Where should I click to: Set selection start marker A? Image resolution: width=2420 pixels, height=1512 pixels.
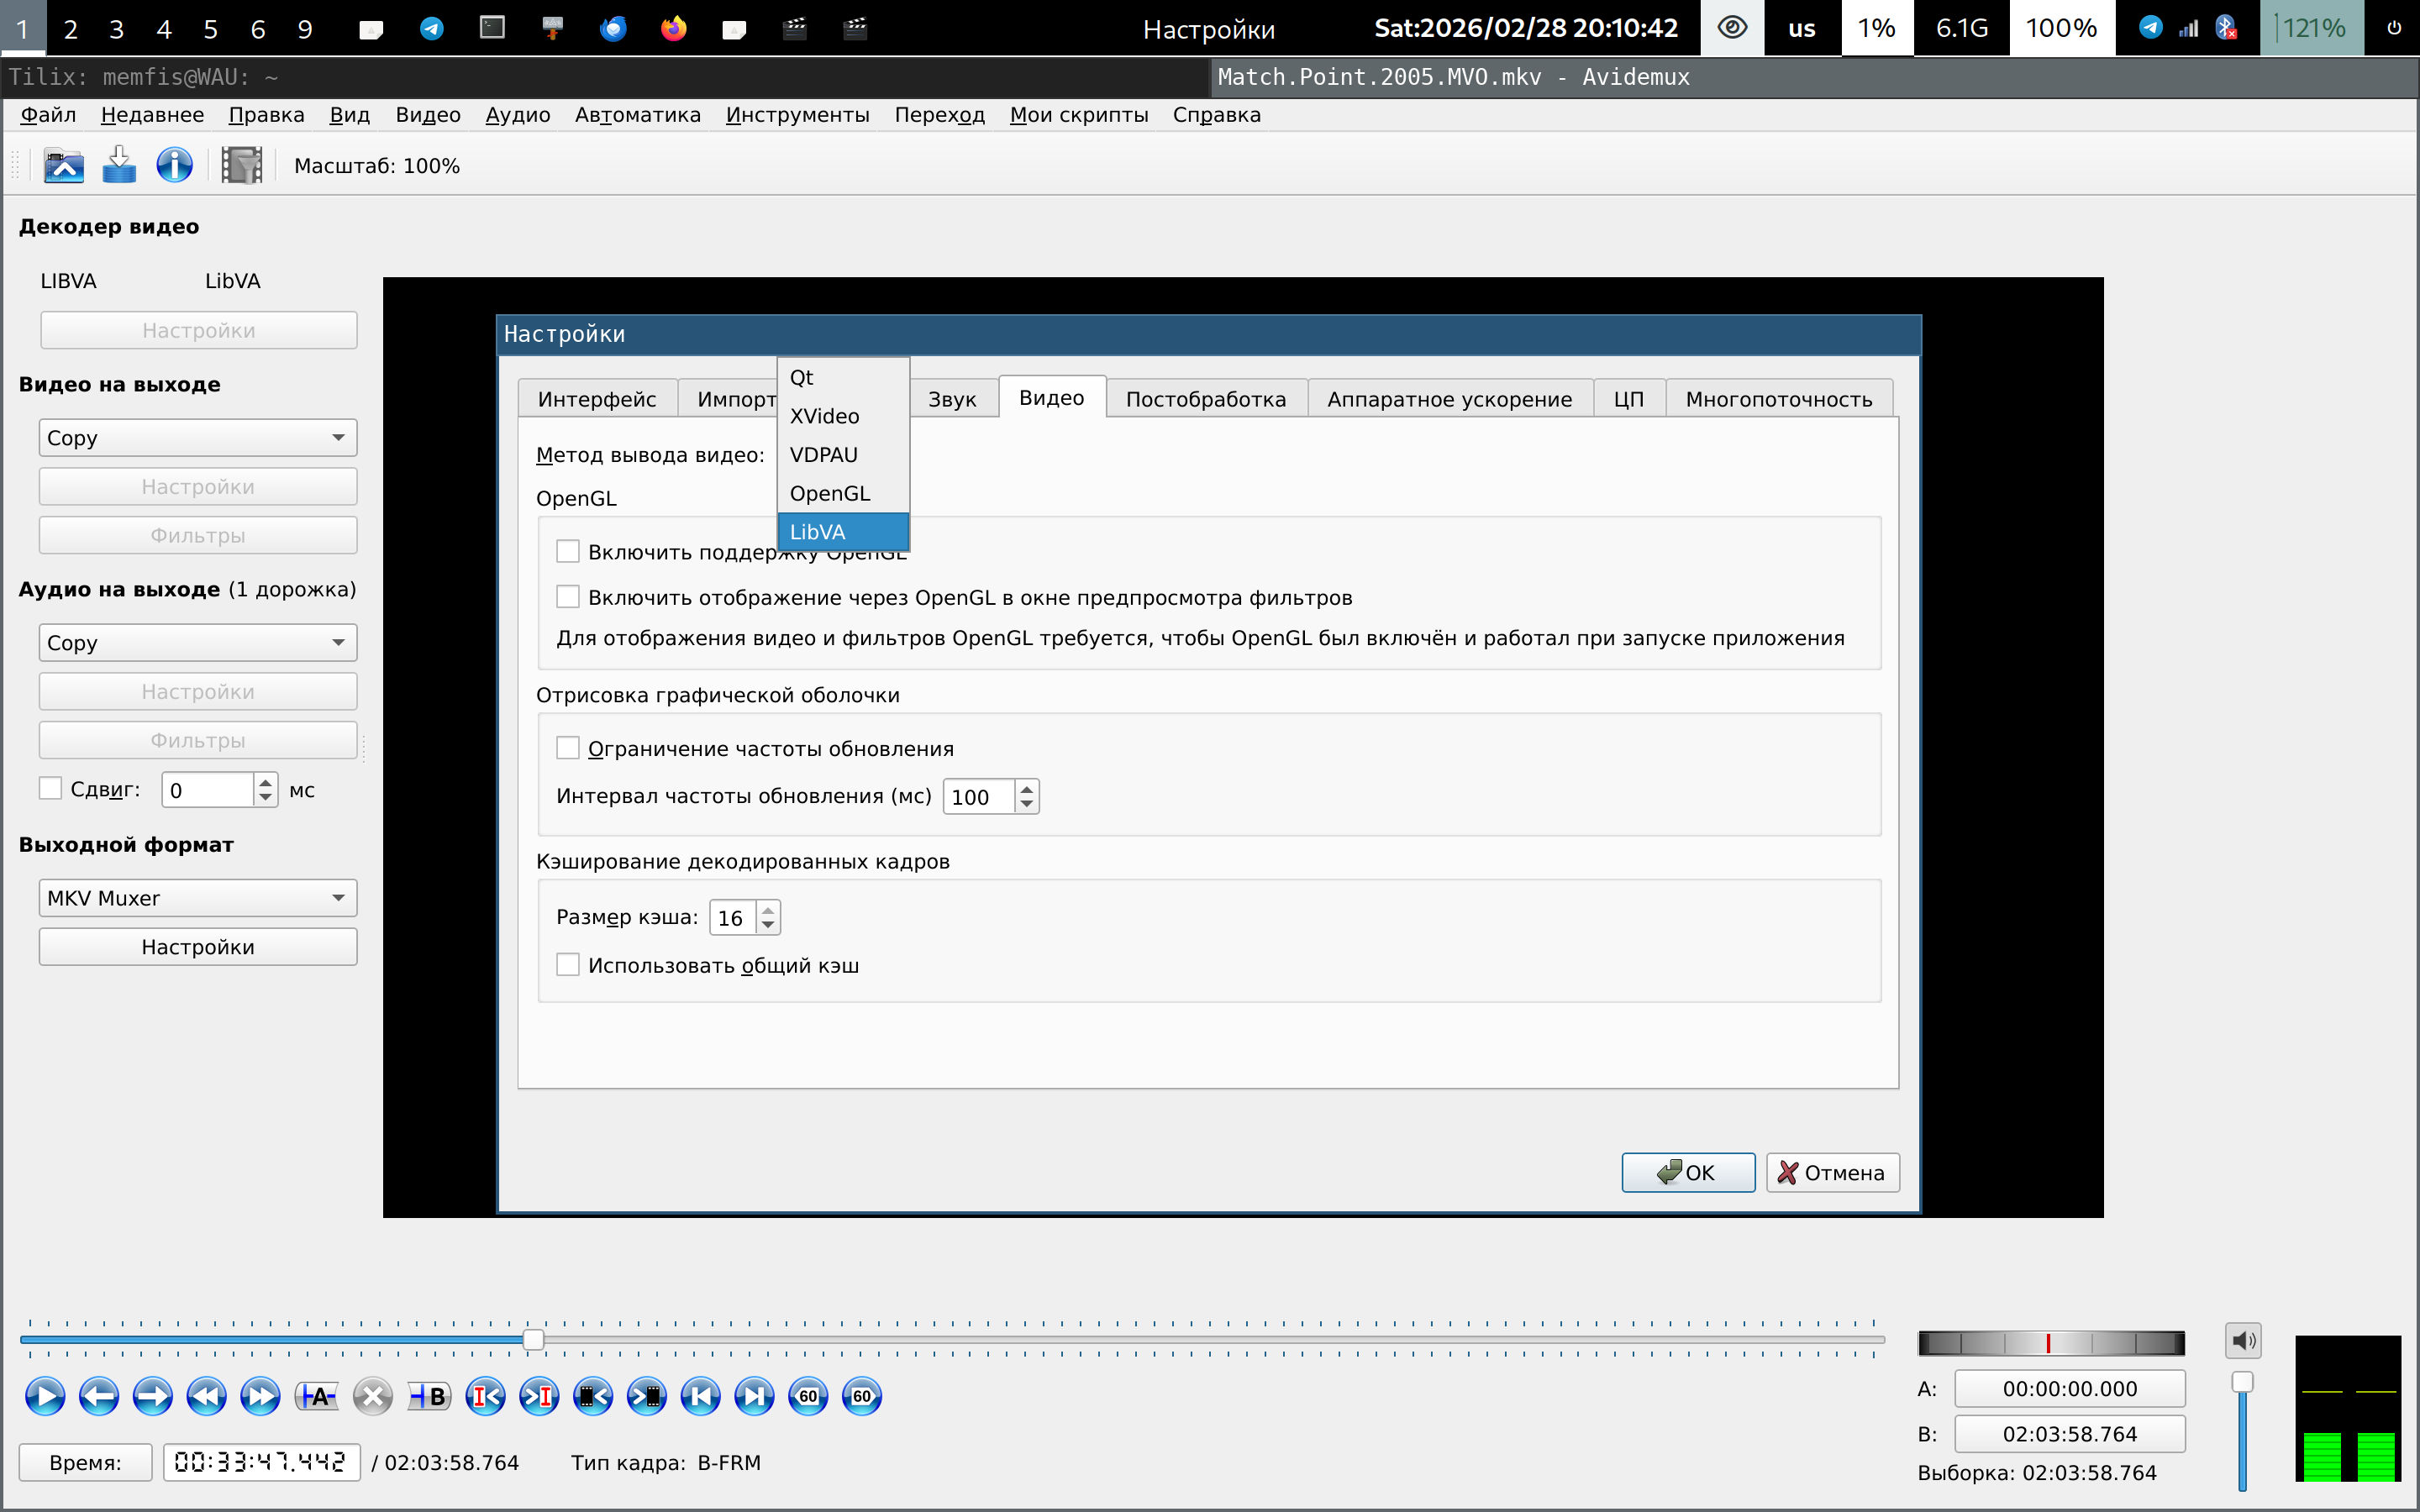pyautogui.click(x=317, y=1396)
